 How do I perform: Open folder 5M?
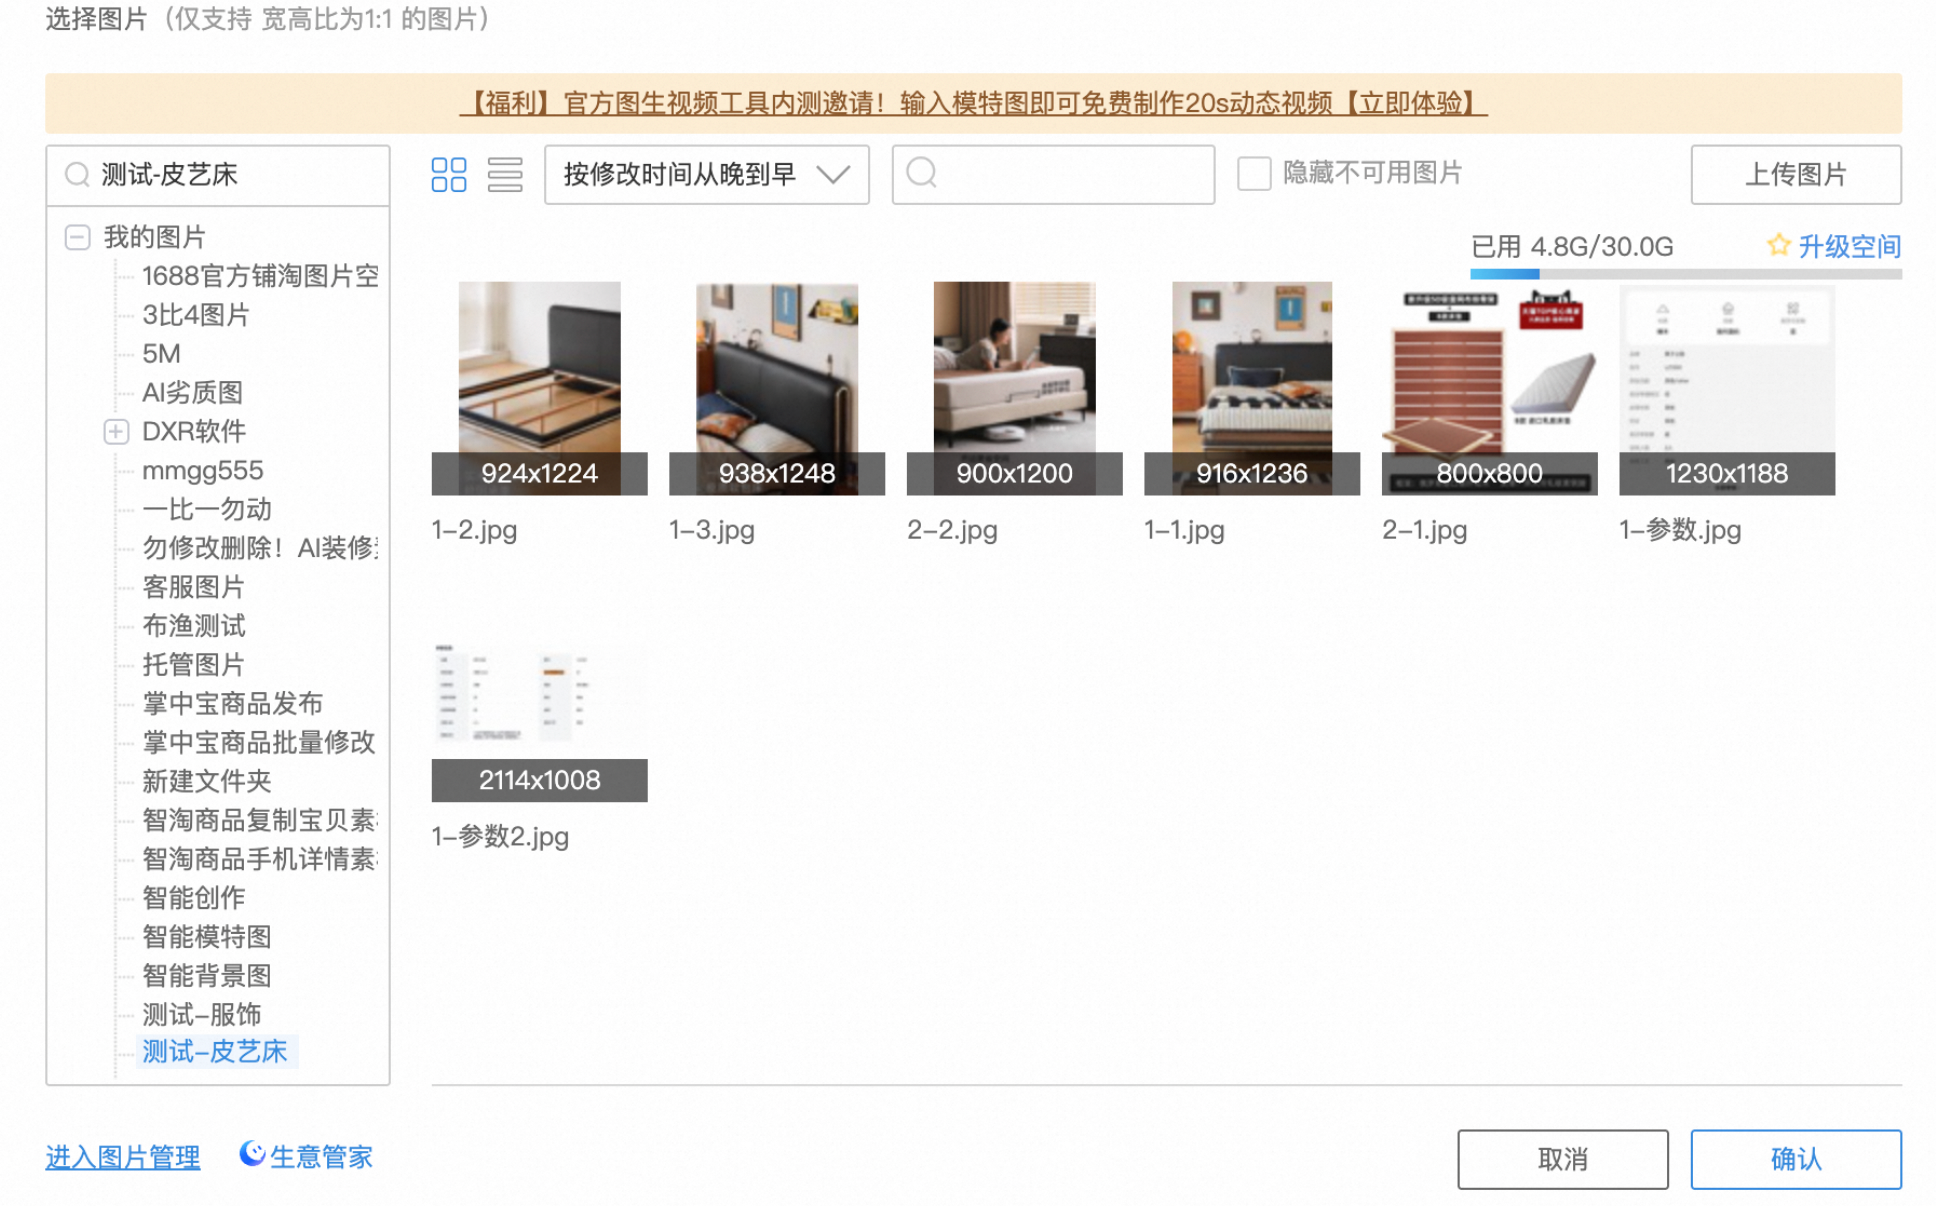coord(161,354)
